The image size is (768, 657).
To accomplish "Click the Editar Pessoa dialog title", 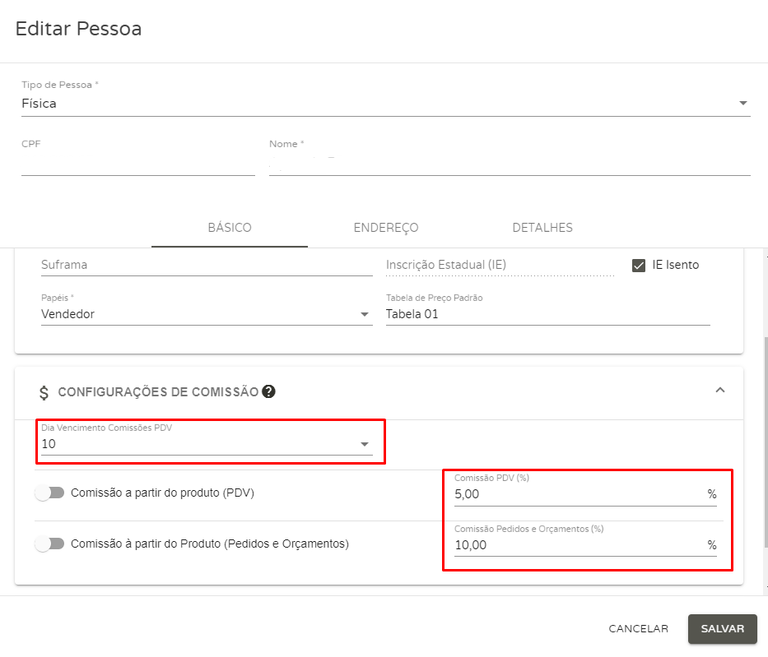I will 78,28.
